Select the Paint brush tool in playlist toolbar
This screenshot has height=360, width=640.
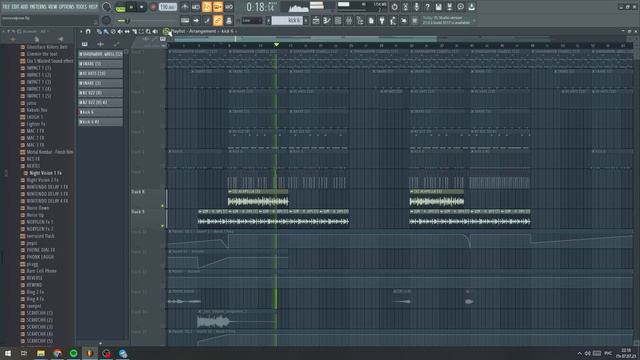(x=106, y=31)
